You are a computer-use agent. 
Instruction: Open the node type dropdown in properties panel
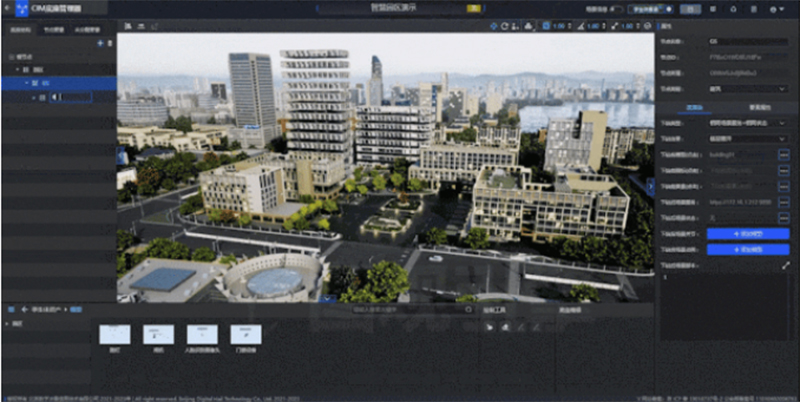pos(748,89)
